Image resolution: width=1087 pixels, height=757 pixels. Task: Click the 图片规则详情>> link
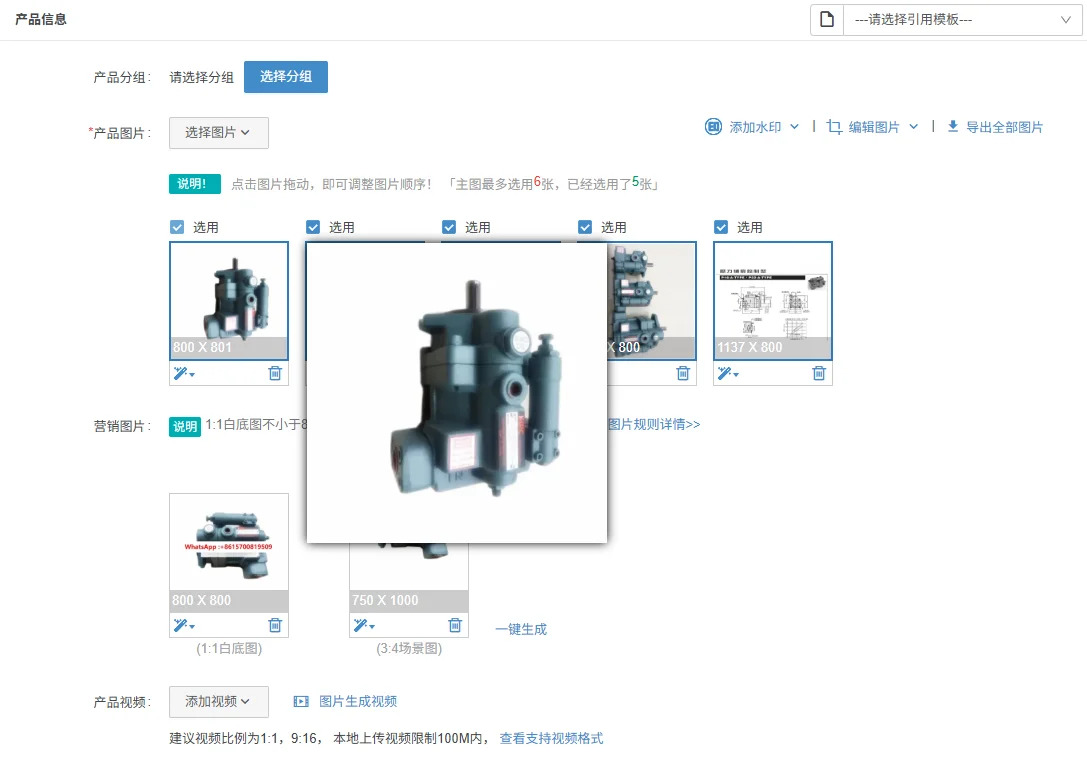(x=654, y=424)
